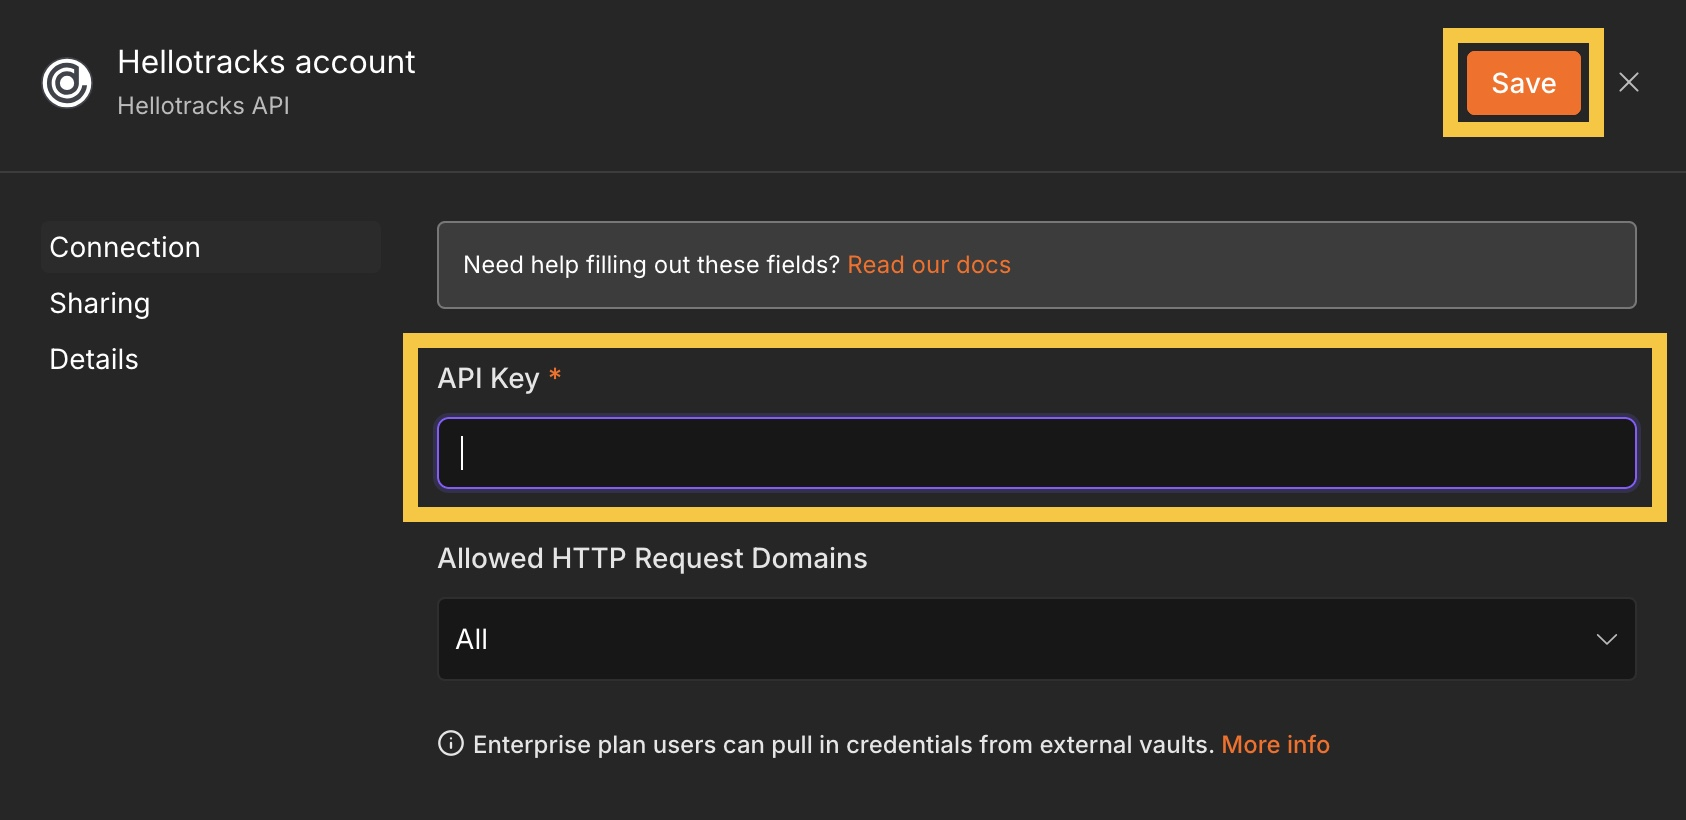
Task: Open the "More info" link about external vaults
Action: [1275, 744]
